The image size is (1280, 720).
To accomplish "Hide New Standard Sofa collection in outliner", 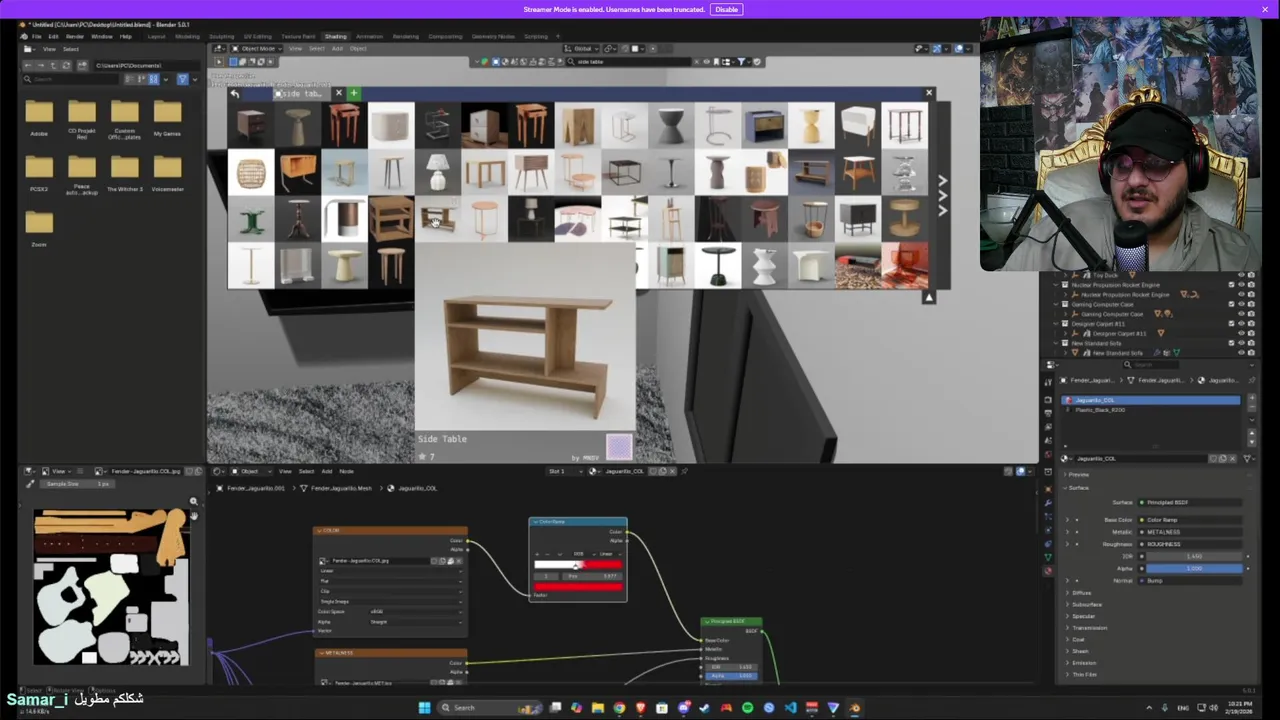I will pyautogui.click(x=1241, y=343).
